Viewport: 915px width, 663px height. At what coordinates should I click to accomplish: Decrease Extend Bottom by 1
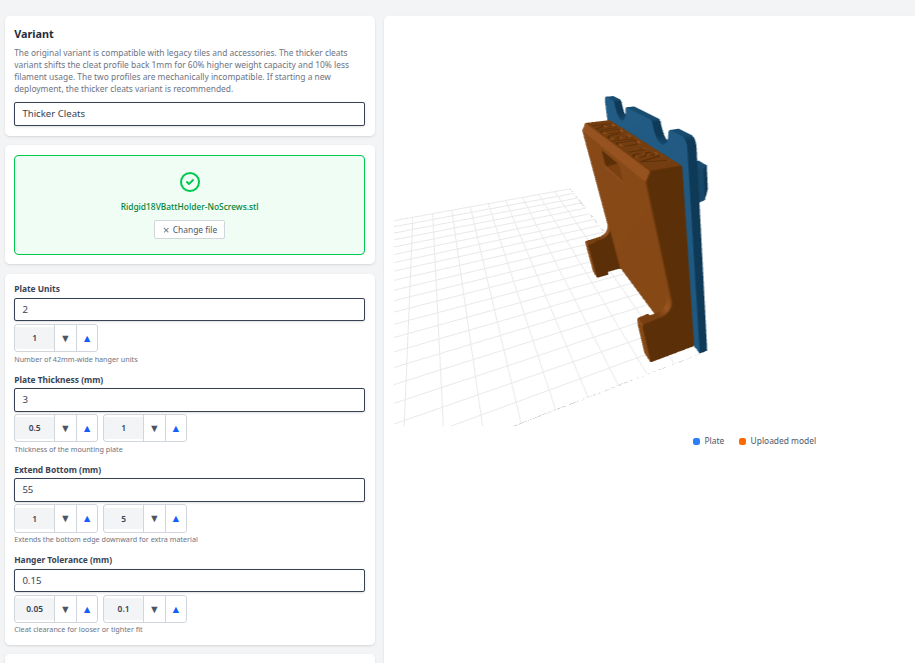pos(65,519)
